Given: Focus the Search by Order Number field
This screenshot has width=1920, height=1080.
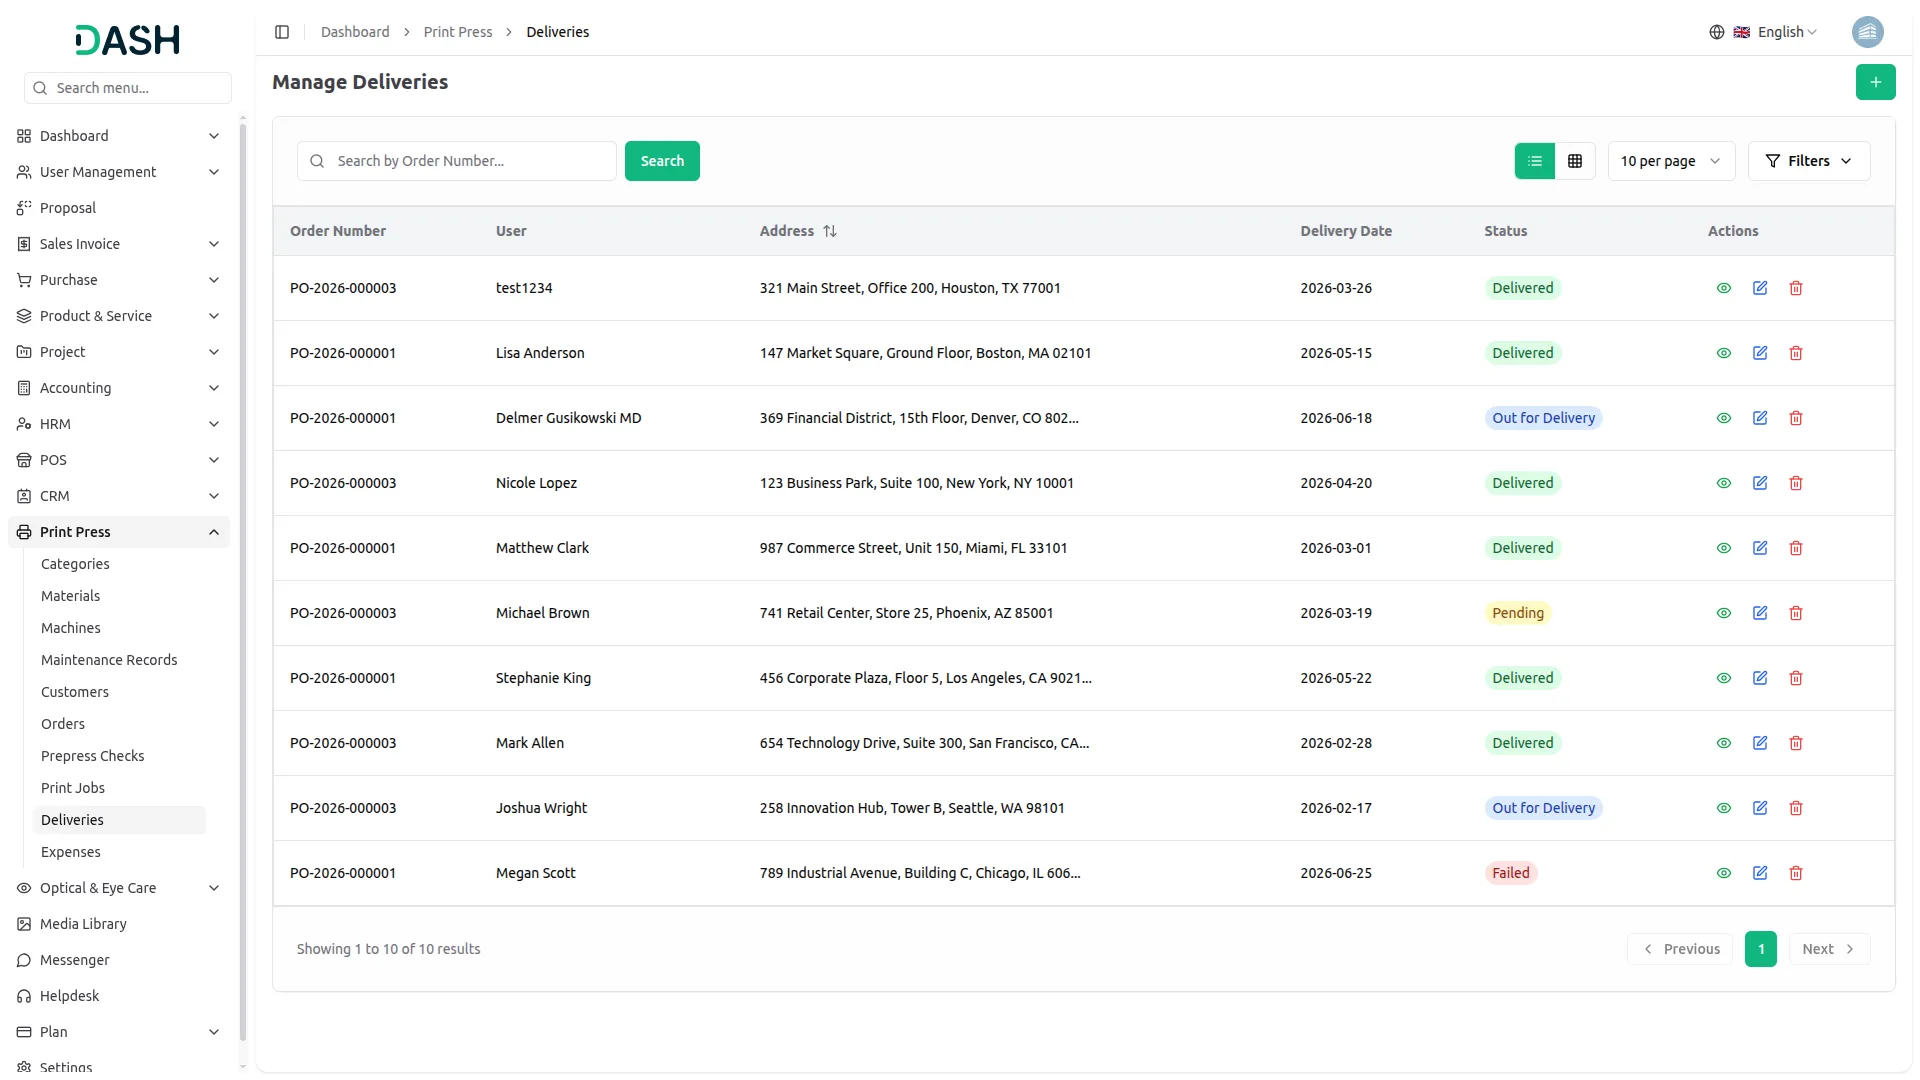Looking at the screenshot, I should [x=470, y=161].
